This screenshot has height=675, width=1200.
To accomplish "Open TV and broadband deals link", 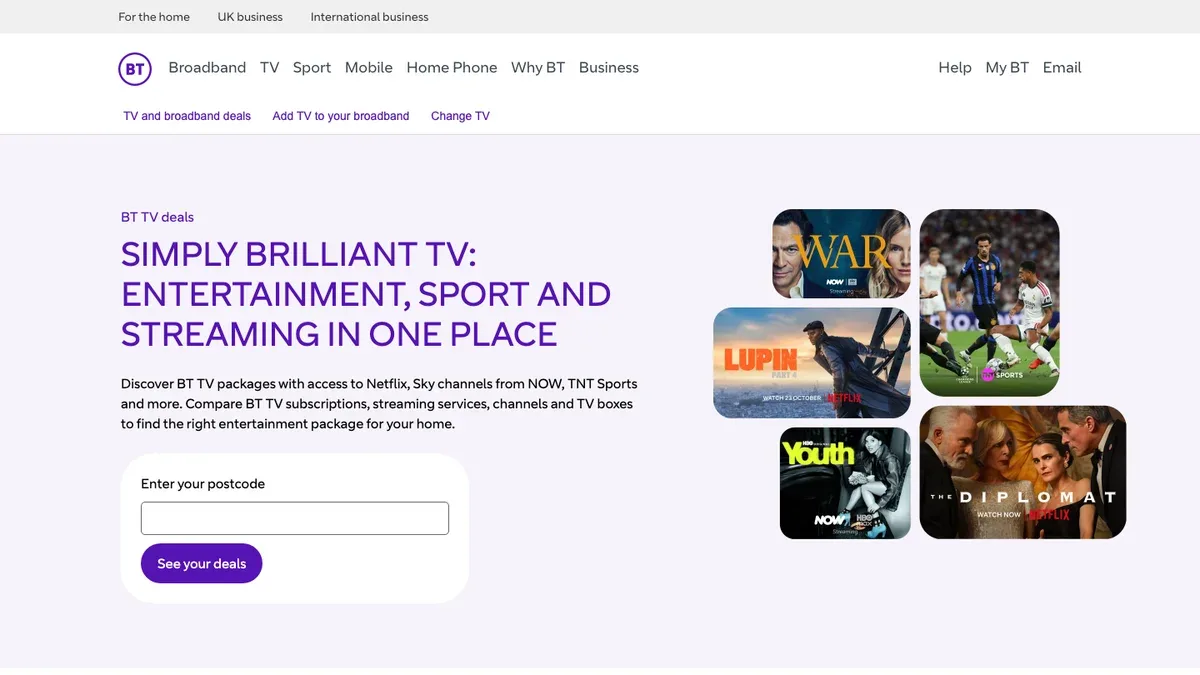I will coord(187,116).
